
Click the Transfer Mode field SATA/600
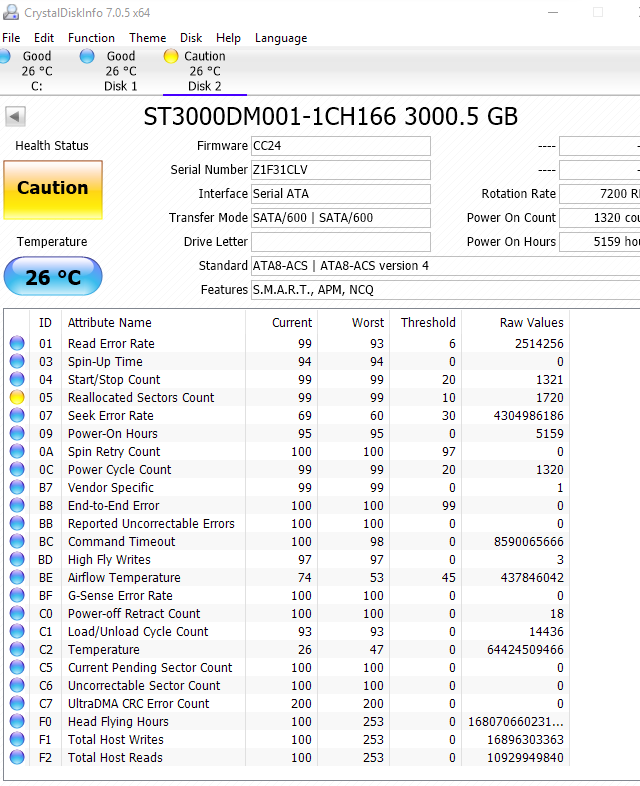coord(340,218)
